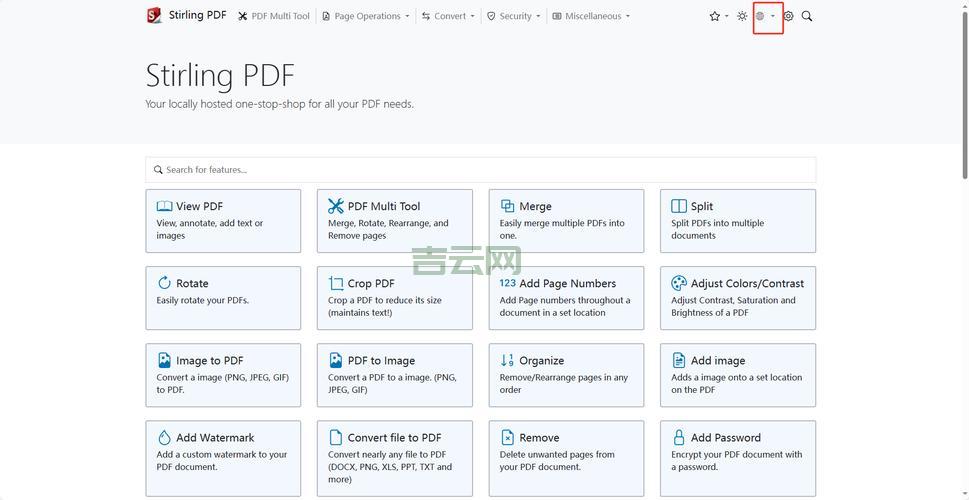Screen dimensions: 969x500
Task: Open the Security menu
Action: (x=514, y=16)
